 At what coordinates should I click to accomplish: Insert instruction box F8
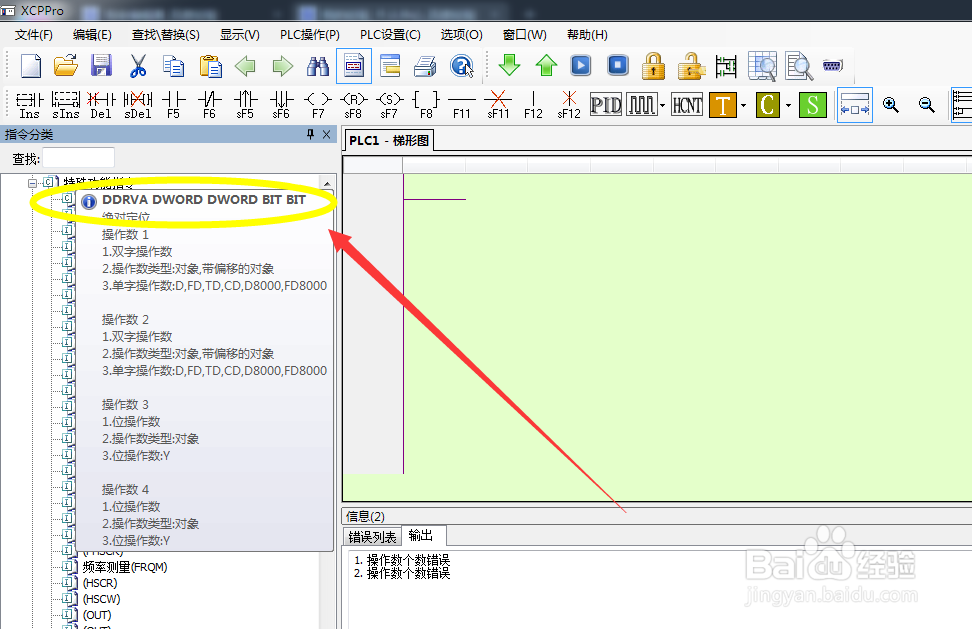[x=426, y=105]
